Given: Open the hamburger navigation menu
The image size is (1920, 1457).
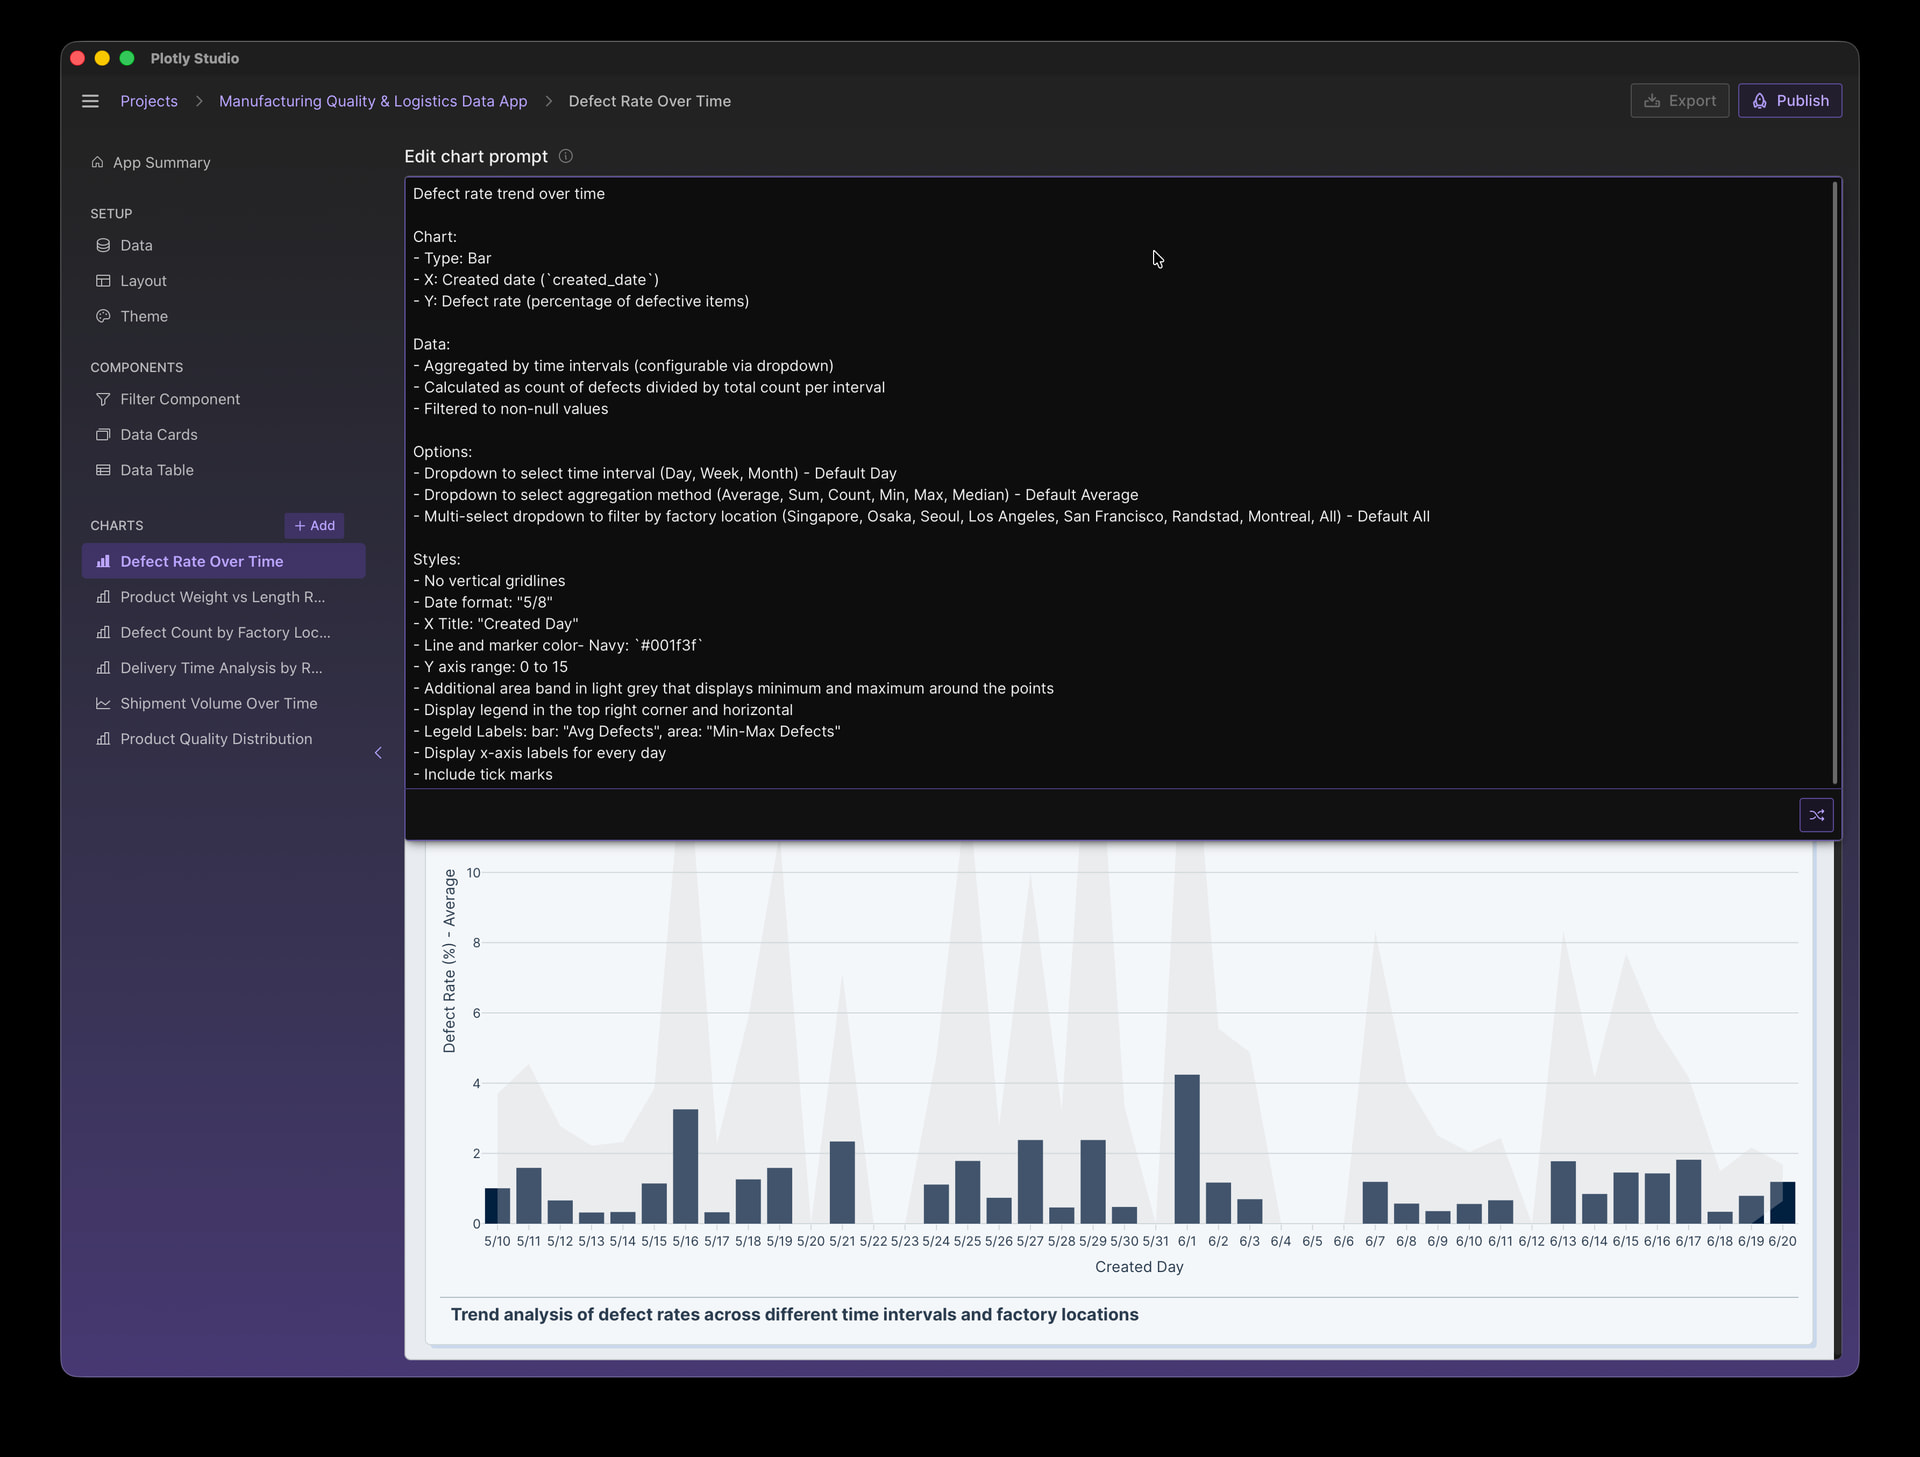Looking at the screenshot, I should point(90,101).
